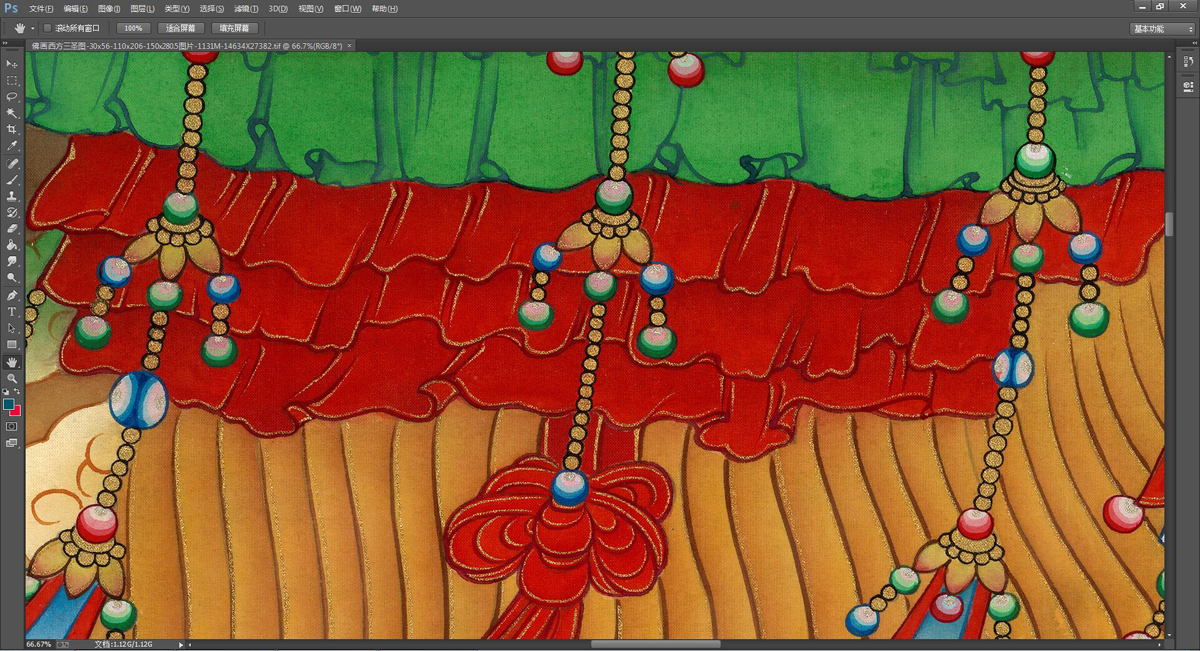
Task: Click the 填充屏幕 button
Action: (x=235, y=28)
